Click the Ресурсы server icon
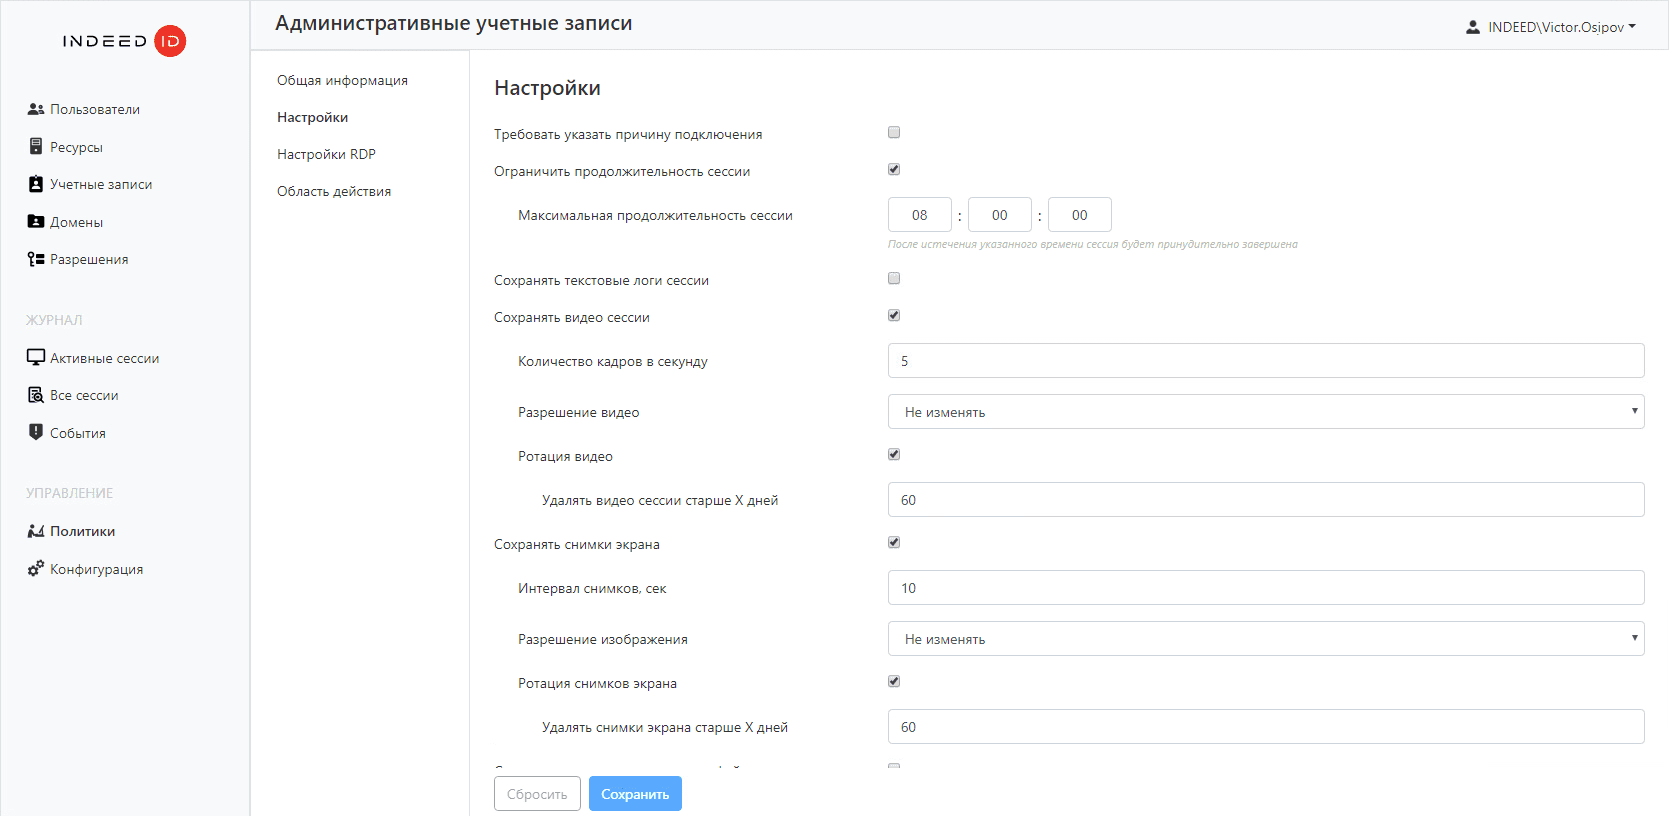The image size is (1669, 816). pyautogui.click(x=35, y=147)
